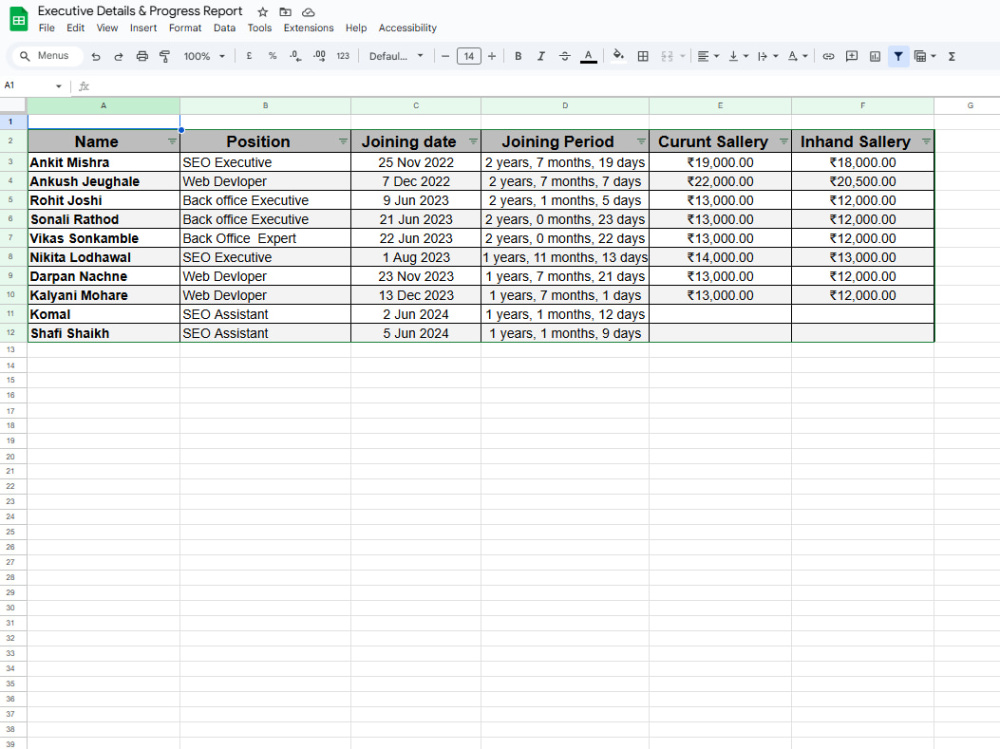Select the cell ₹22,000.00
This screenshot has width=1000, height=749.
click(x=720, y=181)
